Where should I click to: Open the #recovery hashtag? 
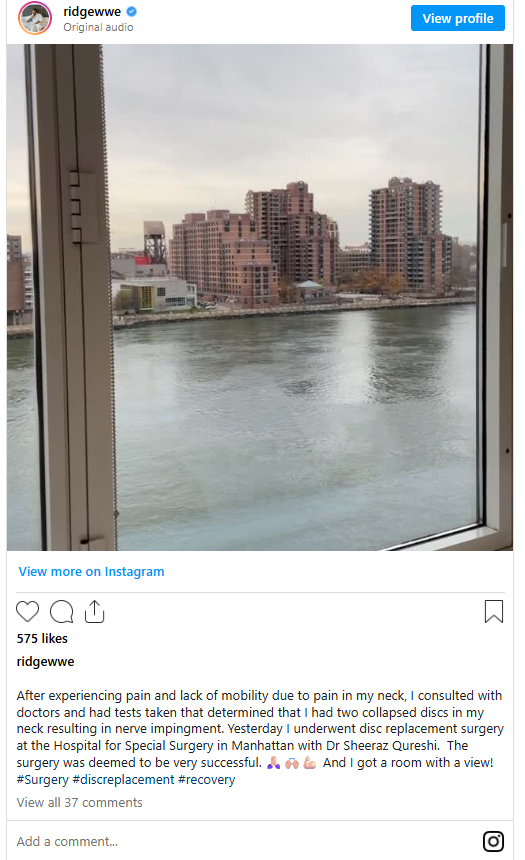click(x=207, y=779)
